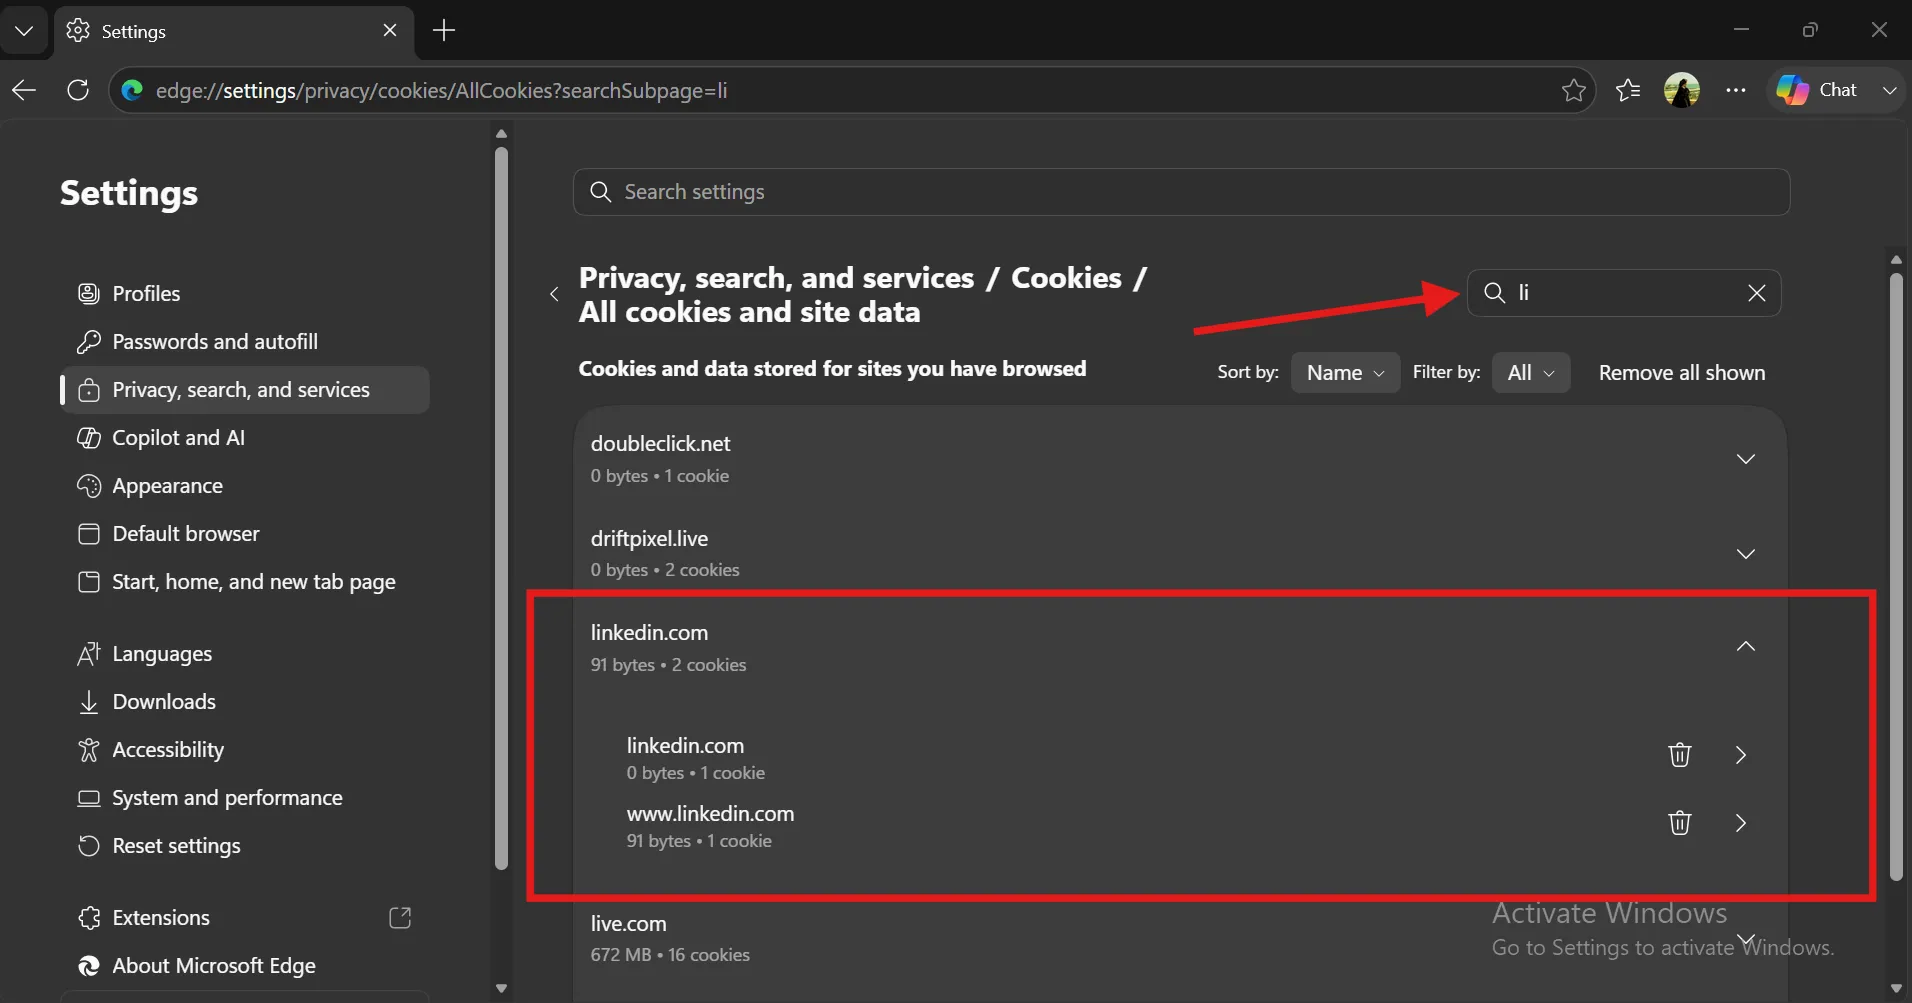
Task: Go back to Cookies page chevron
Action: click(x=554, y=294)
